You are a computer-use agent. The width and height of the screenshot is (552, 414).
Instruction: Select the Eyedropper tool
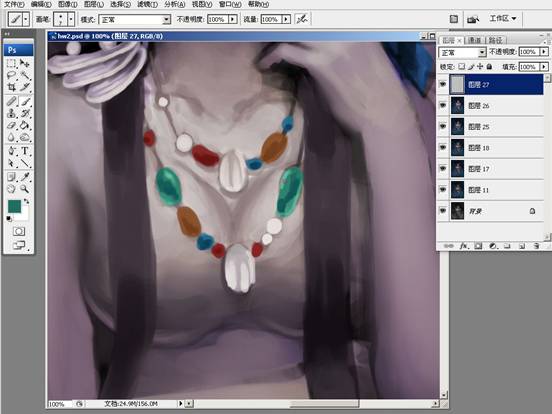[25, 176]
